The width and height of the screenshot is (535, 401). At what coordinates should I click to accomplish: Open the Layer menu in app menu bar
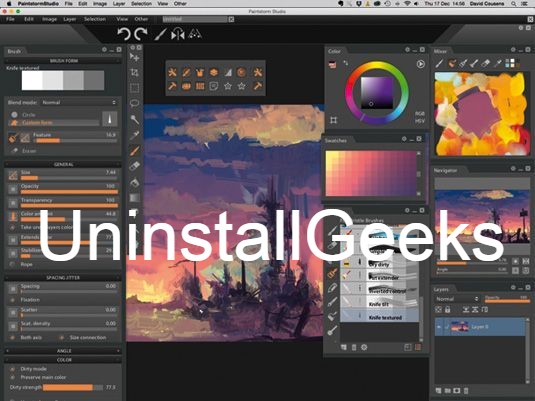pyautogui.click(x=70, y=19)
